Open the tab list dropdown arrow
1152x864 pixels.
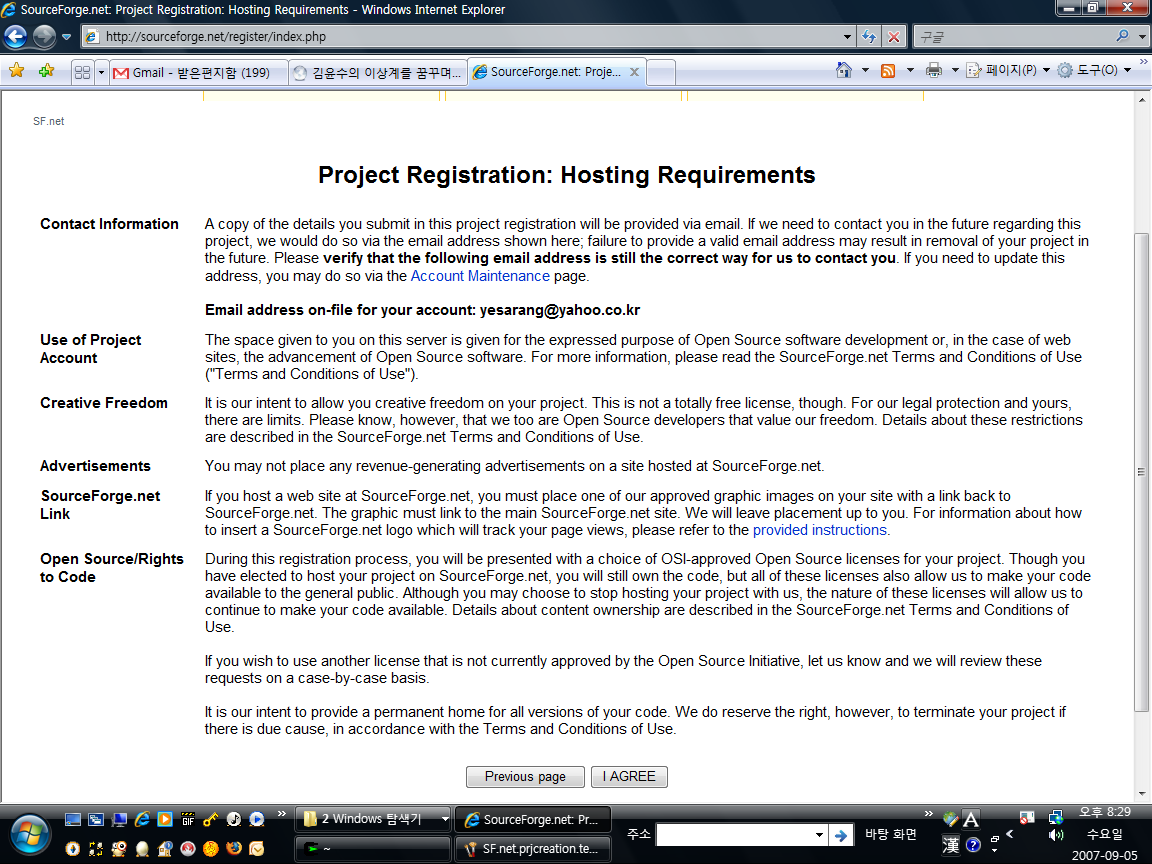[101, 72]
